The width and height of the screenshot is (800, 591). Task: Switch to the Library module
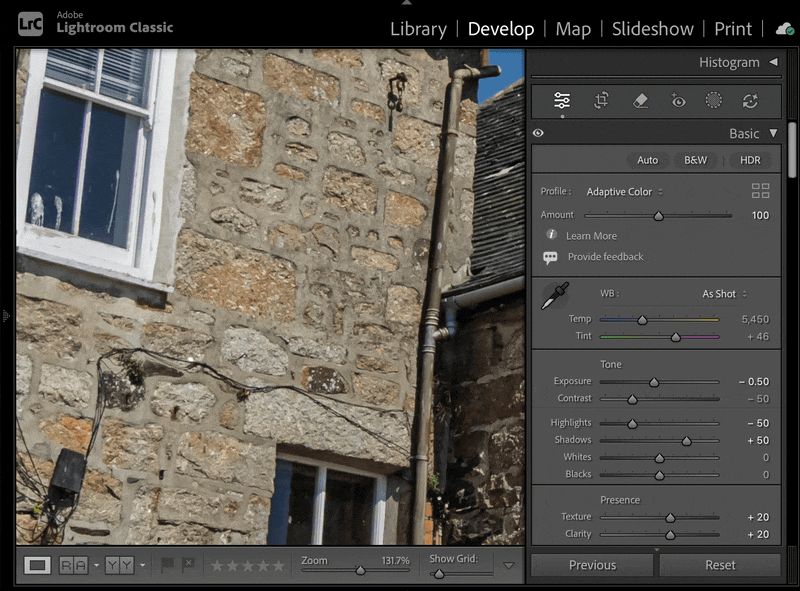click(x=418, y=29)
